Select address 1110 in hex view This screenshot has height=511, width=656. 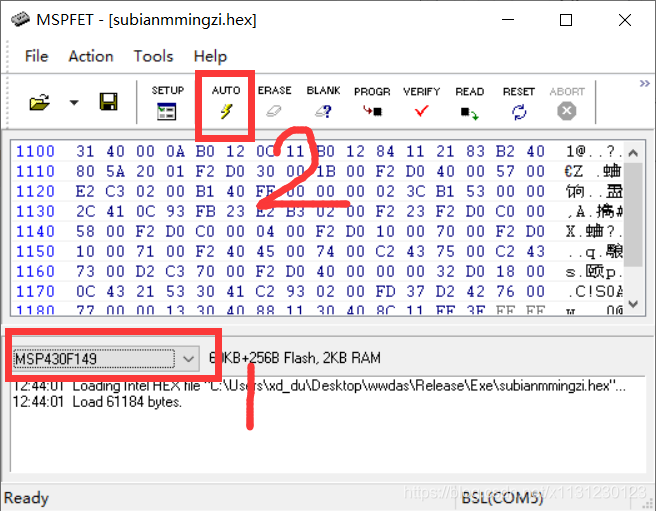35,171
